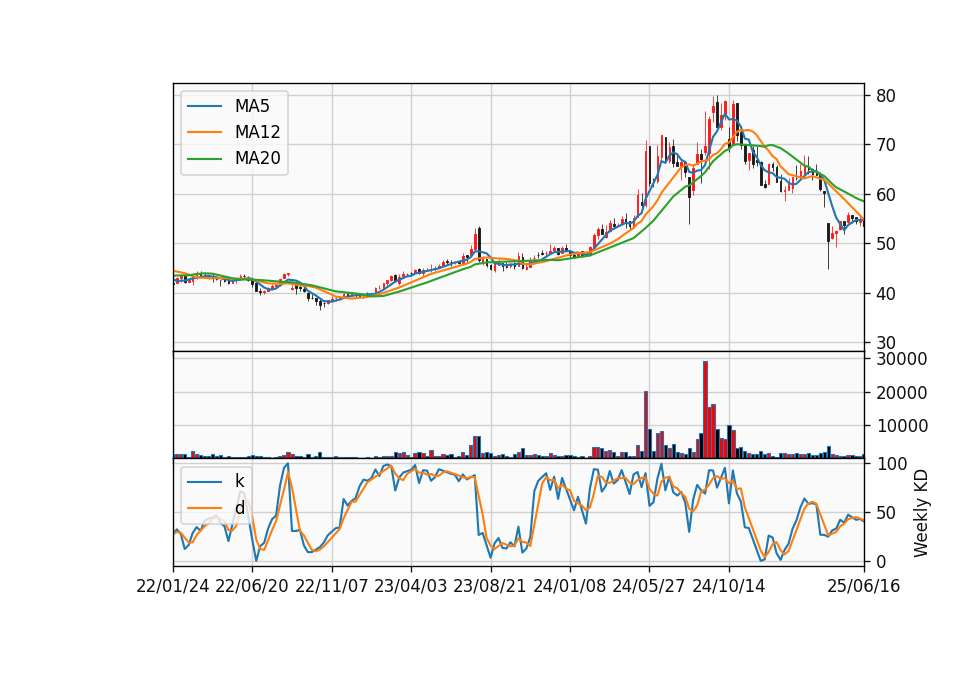Click the 22/11/07 date tick label
This screenshot has height=690, width=960.
(332, 586)
